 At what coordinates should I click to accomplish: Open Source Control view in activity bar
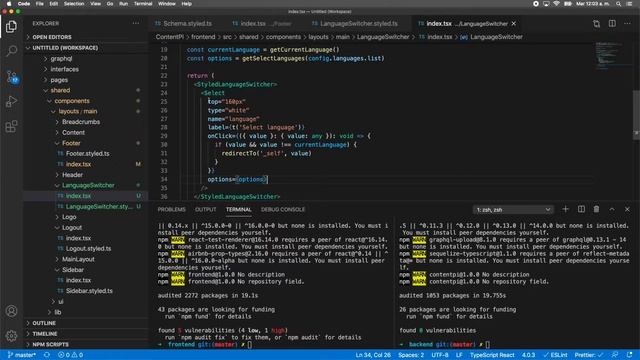(11, 76)
